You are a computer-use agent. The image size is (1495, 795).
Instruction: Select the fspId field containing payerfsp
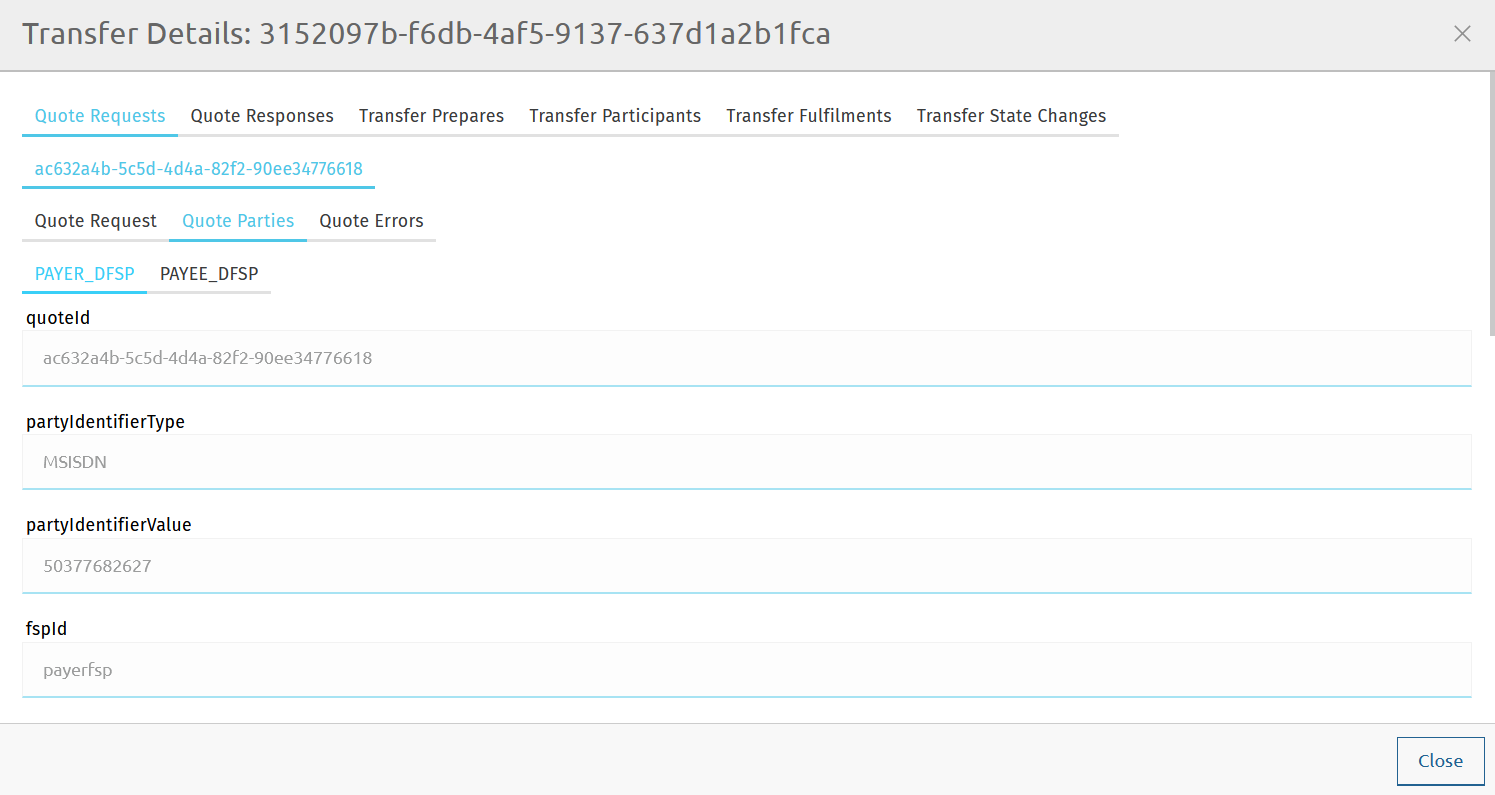tap(746, 670)
